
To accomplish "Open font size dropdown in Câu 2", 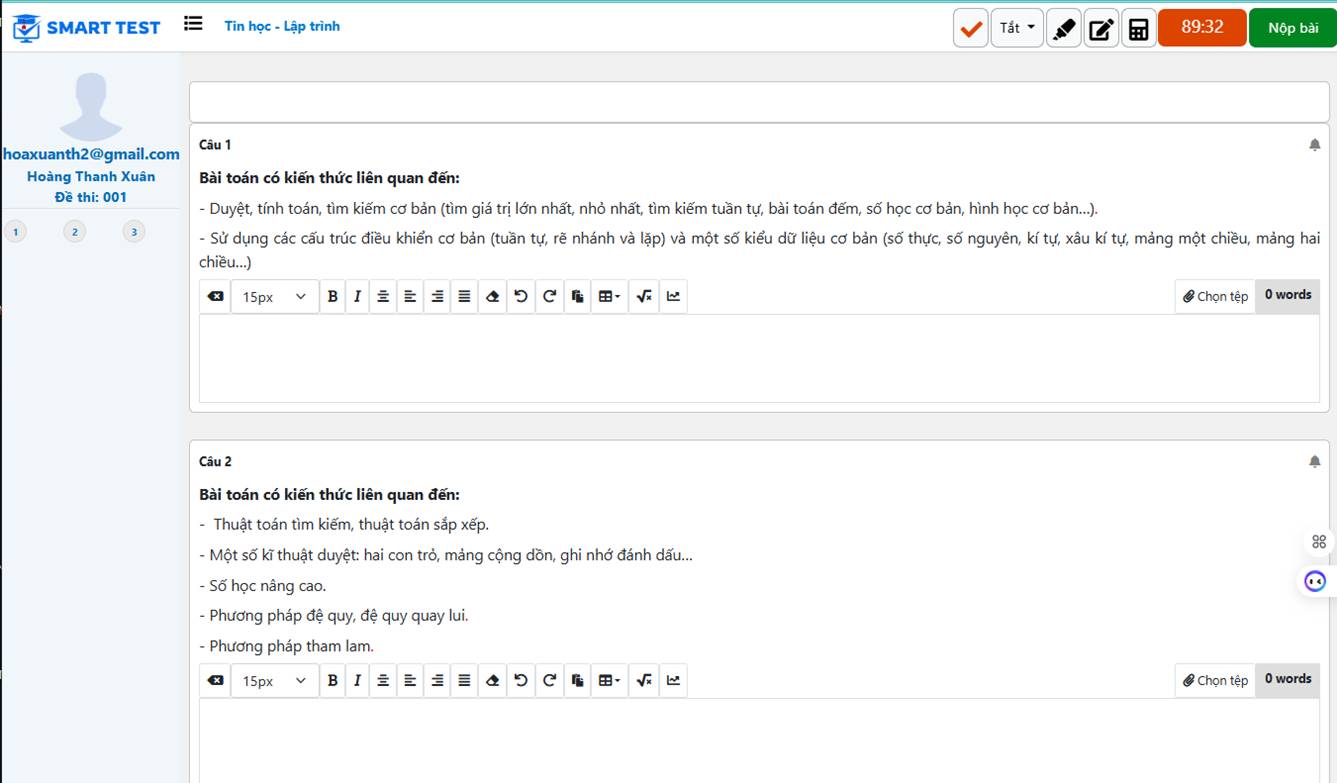I will coord(275,680).
